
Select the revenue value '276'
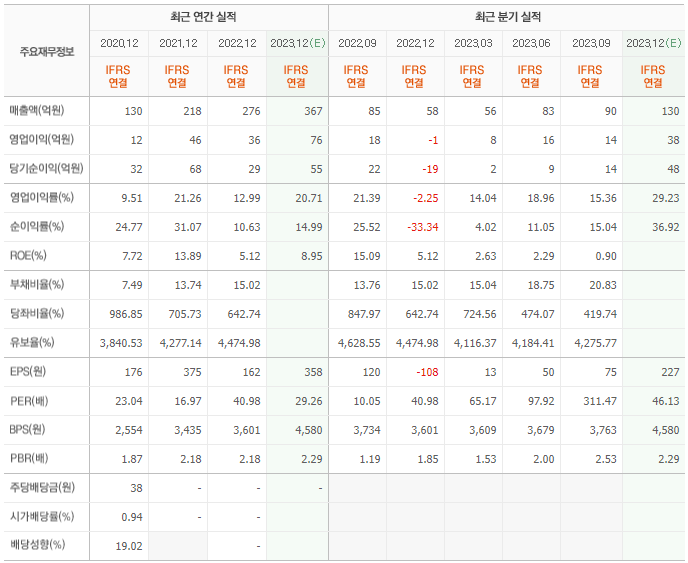(x=251, y=111)
